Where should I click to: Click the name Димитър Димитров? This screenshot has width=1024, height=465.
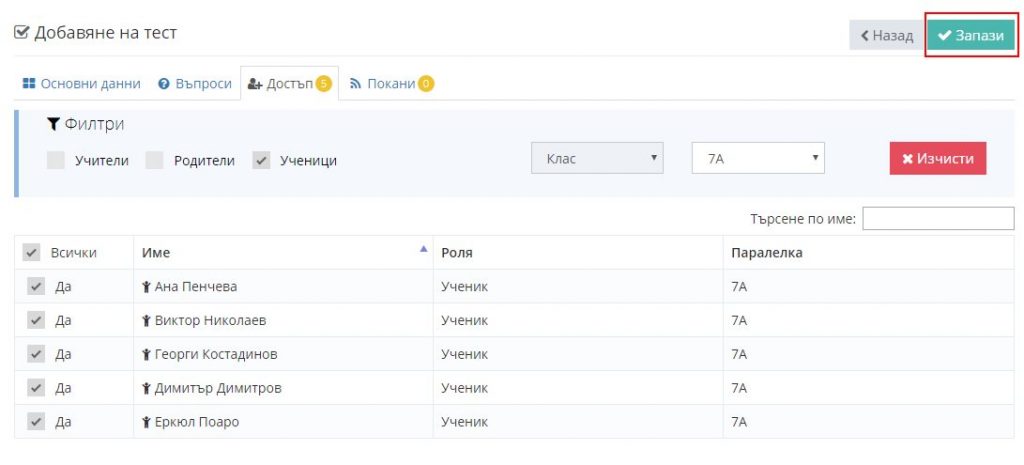coord(218,389)
